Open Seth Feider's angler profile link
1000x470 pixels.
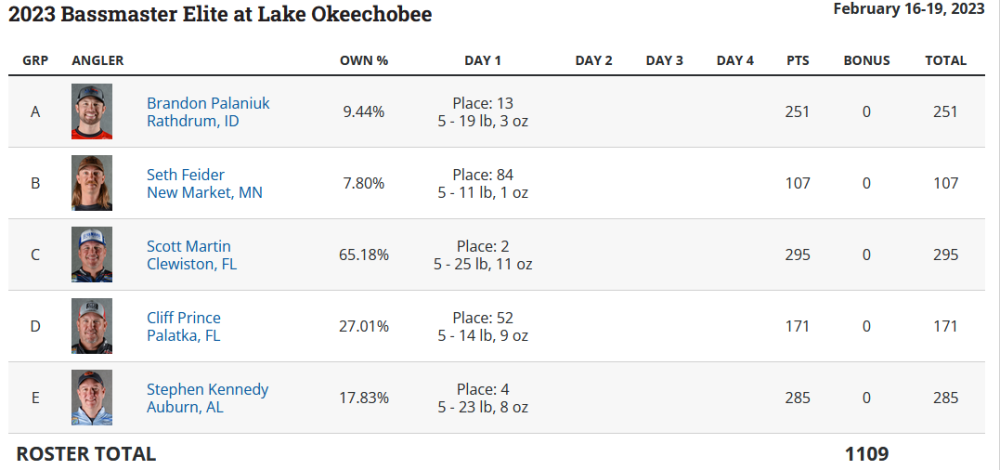coord(186,175)
